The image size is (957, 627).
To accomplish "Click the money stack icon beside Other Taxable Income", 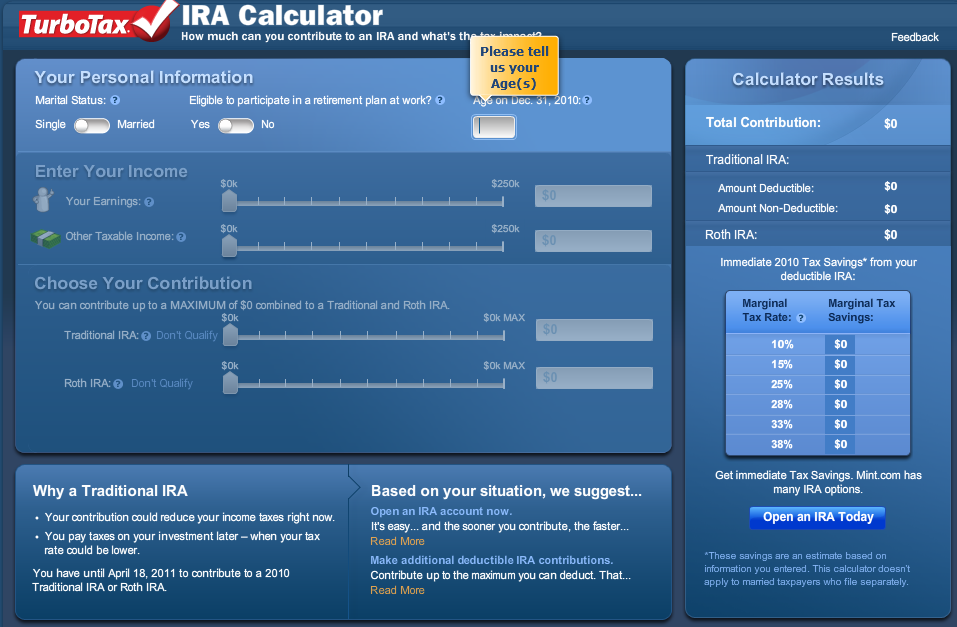I will 46,237.
